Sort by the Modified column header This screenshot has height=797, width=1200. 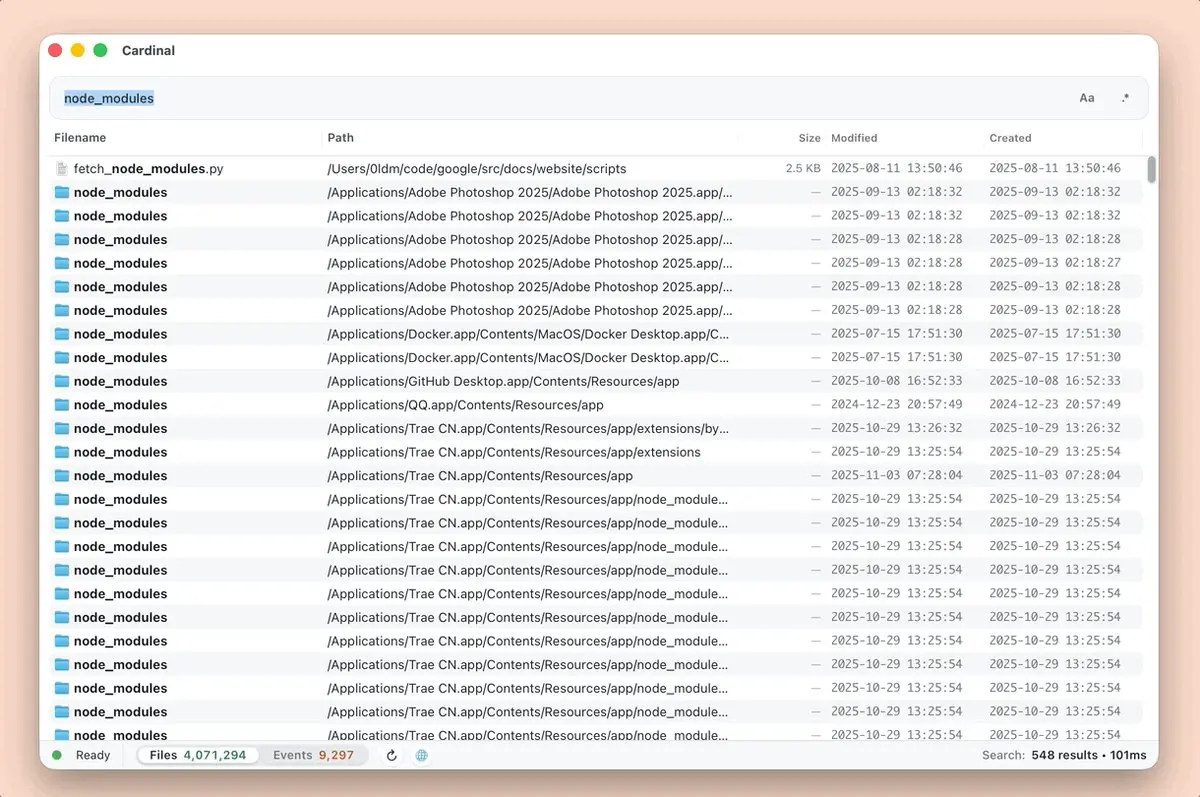pos(854,138)
